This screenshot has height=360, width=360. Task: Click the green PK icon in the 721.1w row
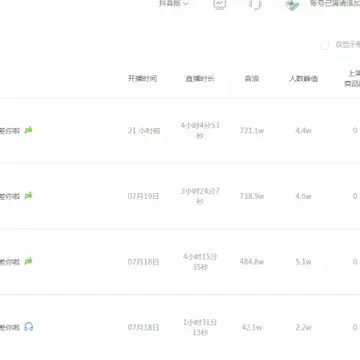click(x=28, y=130)
